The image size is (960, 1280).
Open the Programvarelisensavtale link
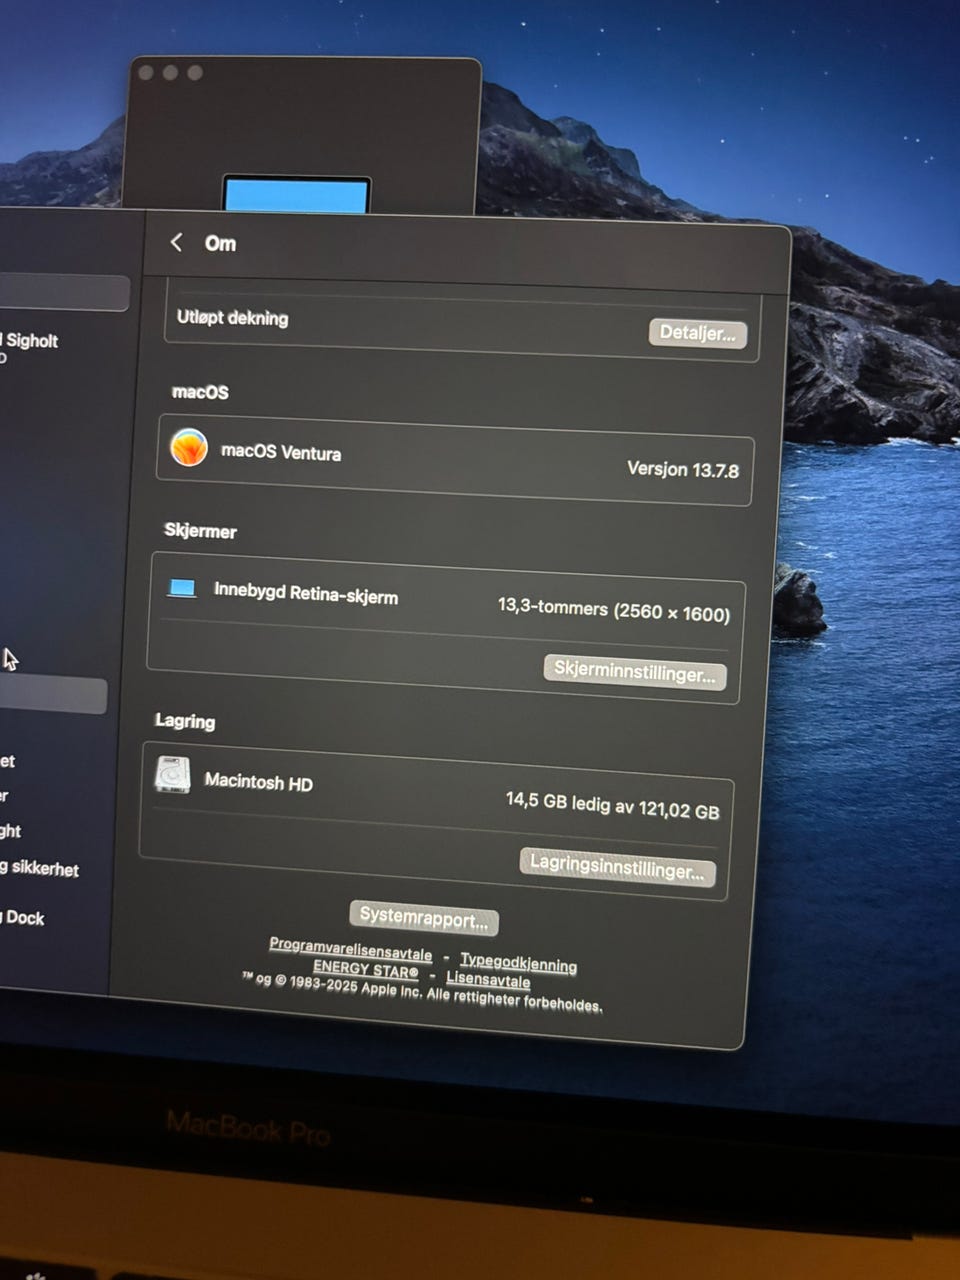click(x=350, y=948)
